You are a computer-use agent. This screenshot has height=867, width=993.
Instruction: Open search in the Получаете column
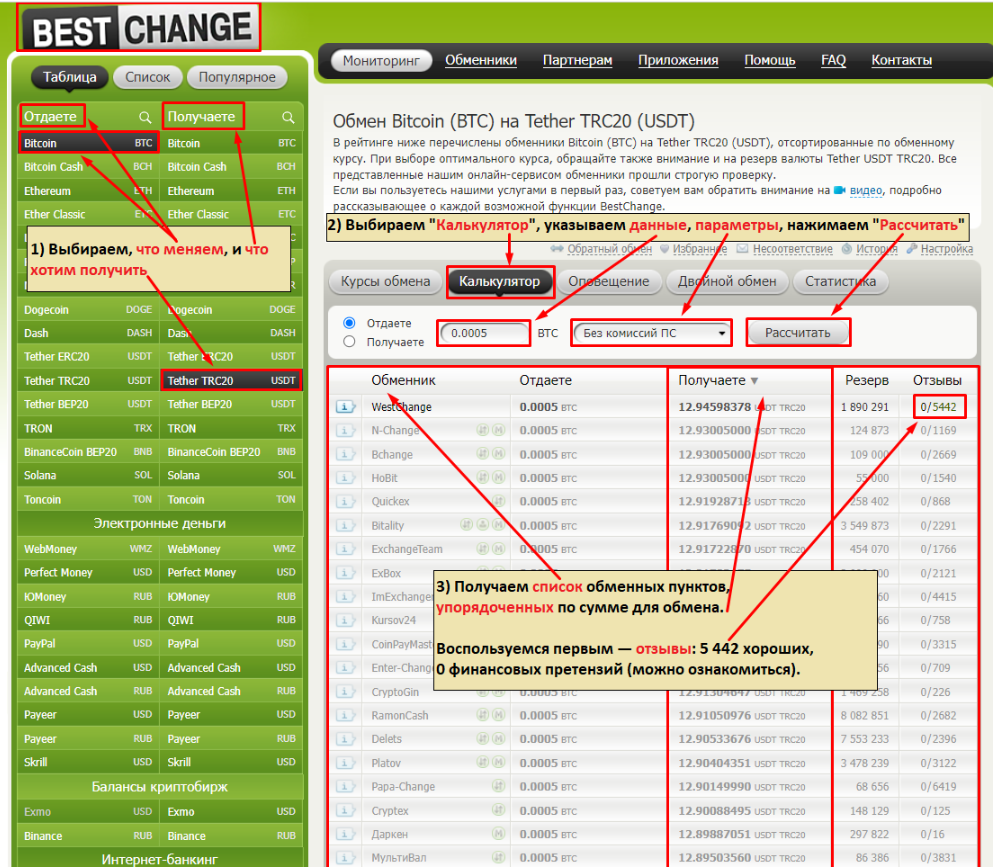tap(288, 117)
